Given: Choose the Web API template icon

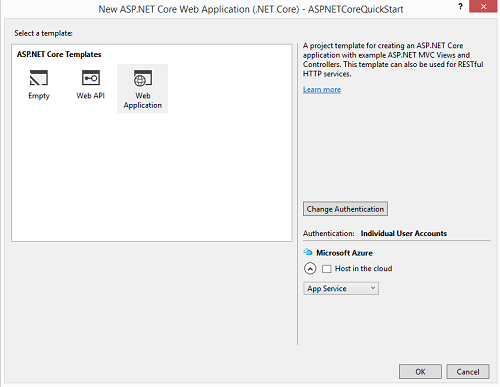Looking at the screenshot, I should 91,78.
